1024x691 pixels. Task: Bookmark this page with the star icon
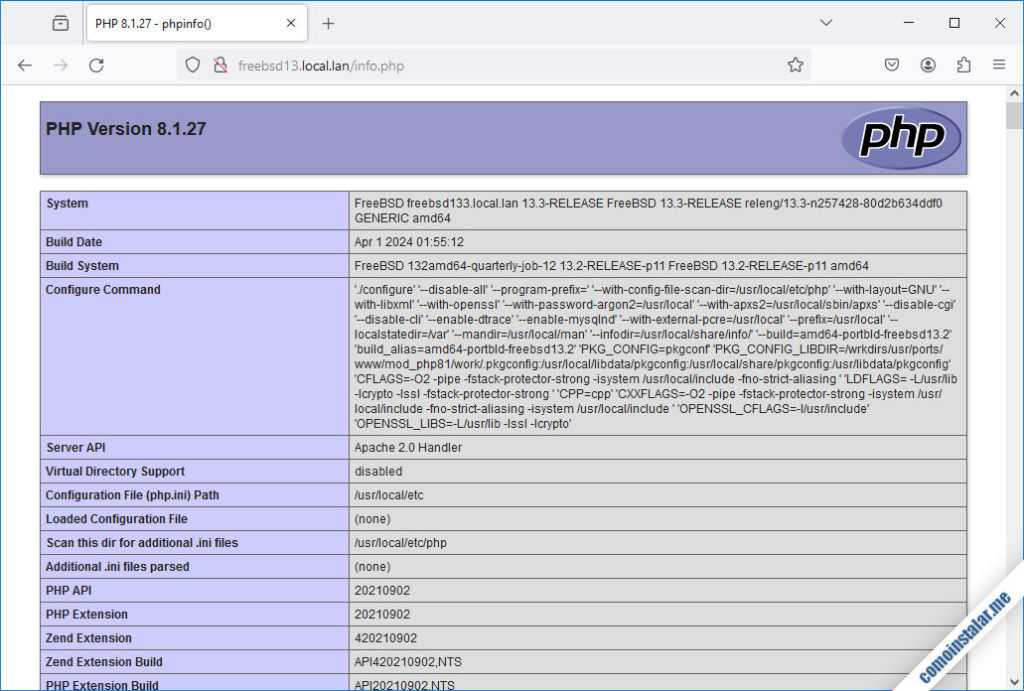coord(796,64)
